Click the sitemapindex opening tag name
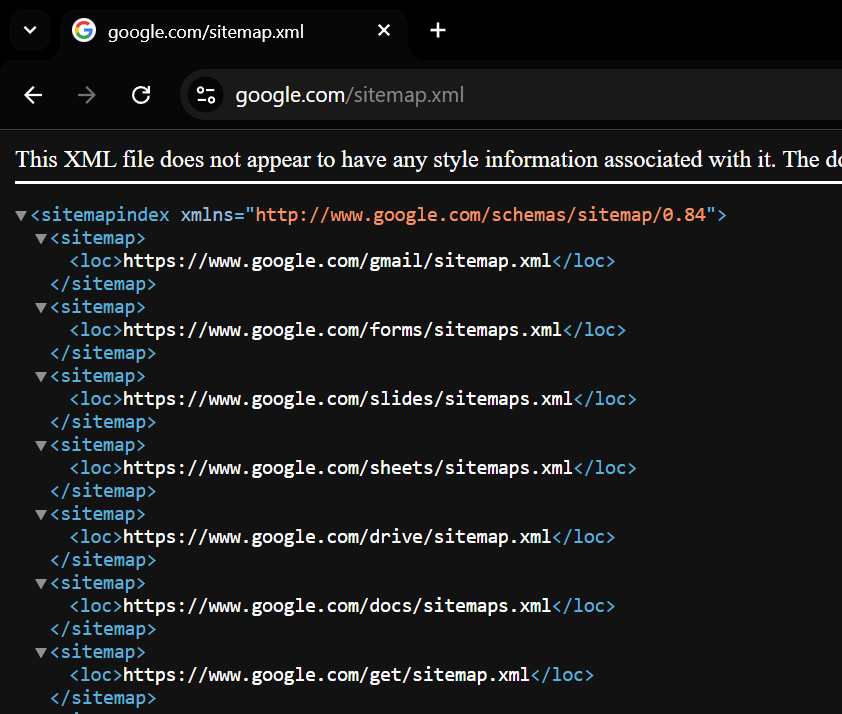842x714 pixels. [105, 215]
